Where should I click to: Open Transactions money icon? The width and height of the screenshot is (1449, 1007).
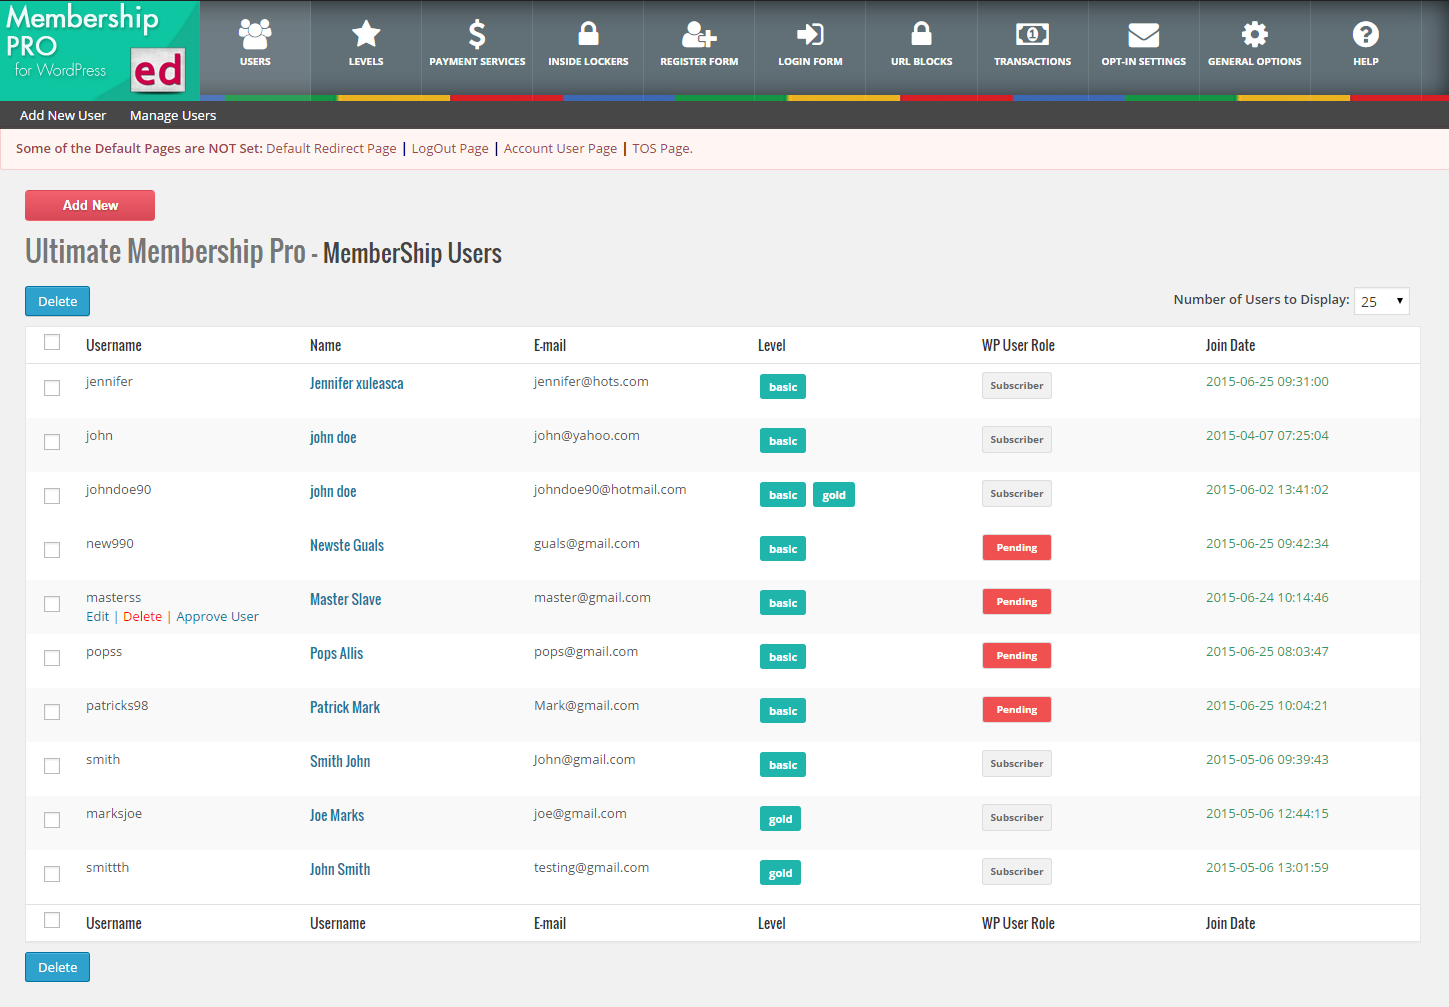(1032, 35)
